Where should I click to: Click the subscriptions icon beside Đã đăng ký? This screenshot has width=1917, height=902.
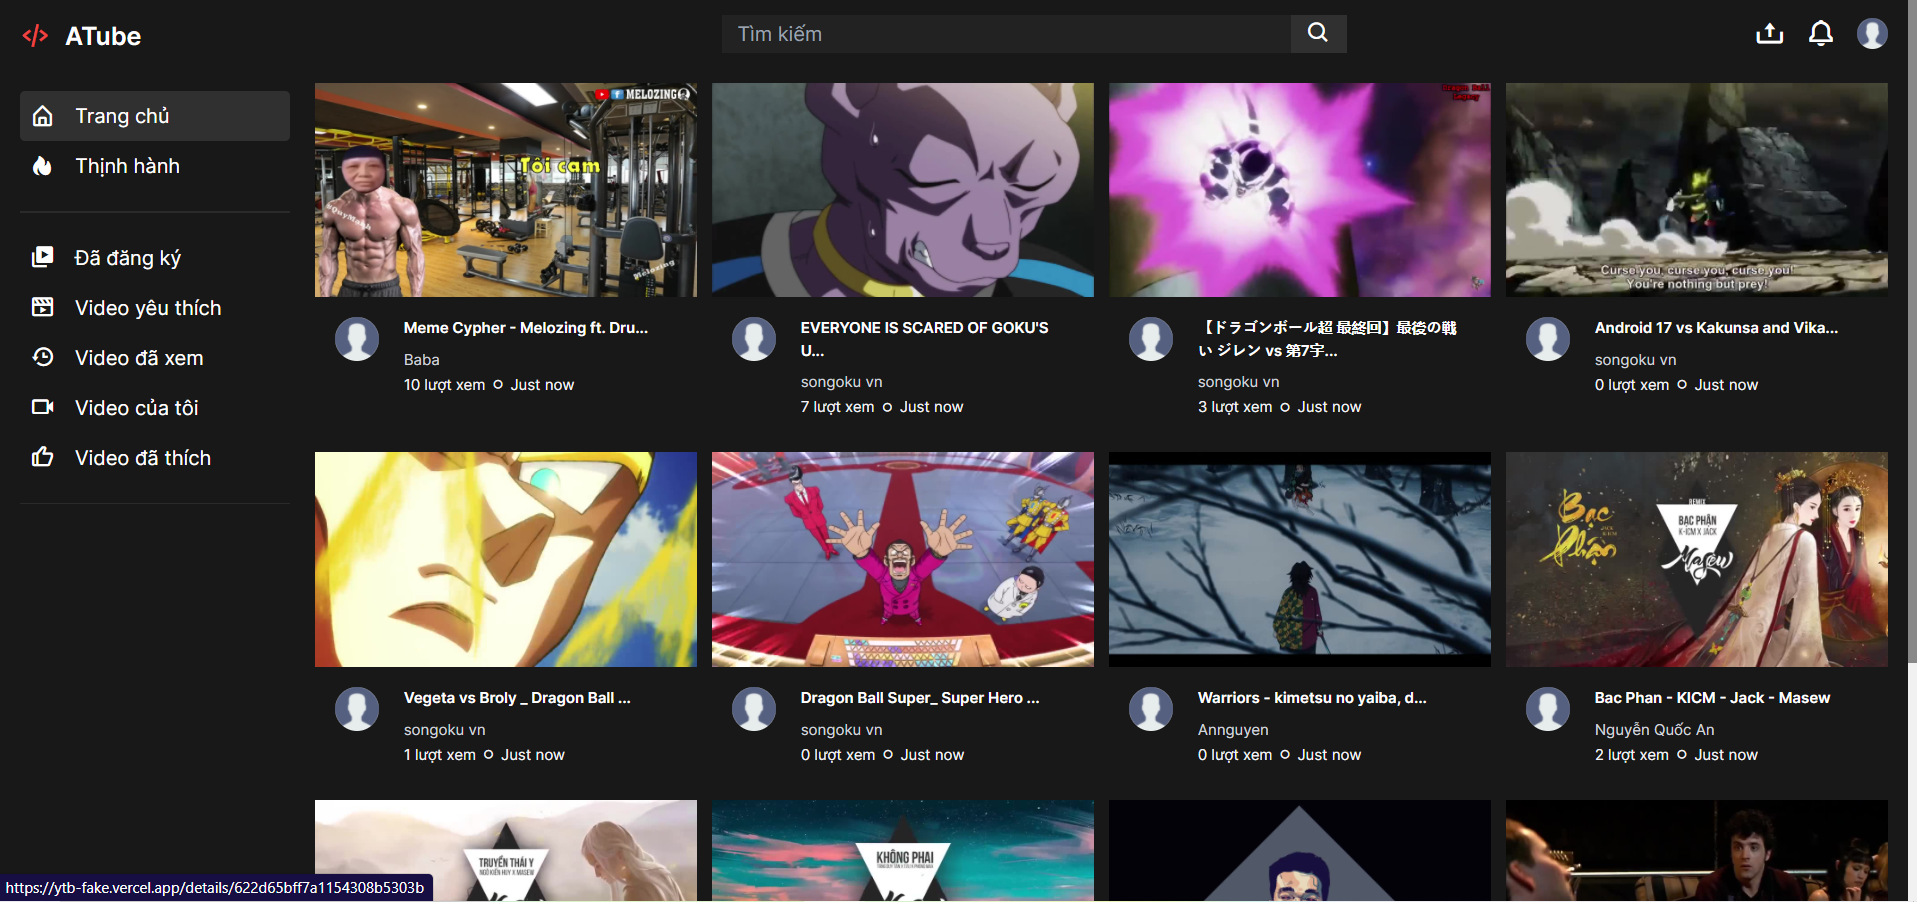42,257
